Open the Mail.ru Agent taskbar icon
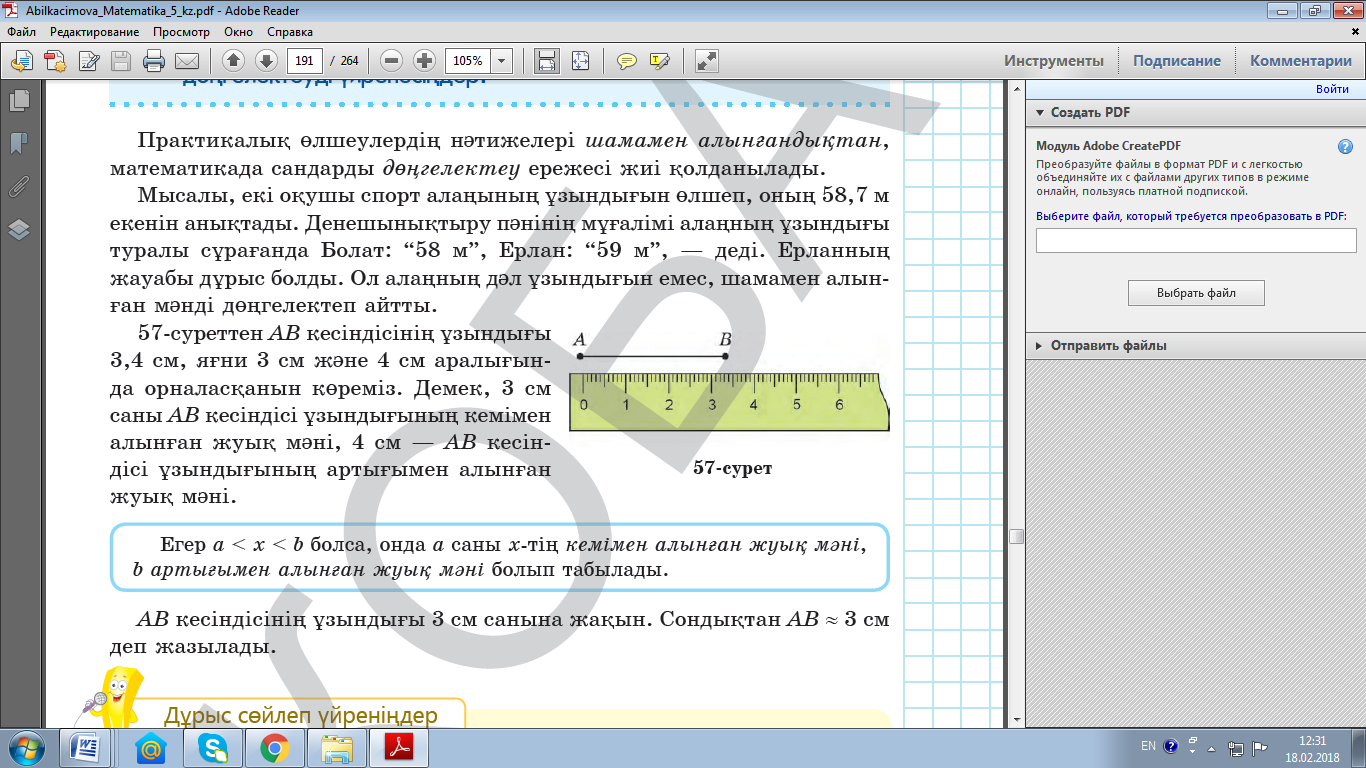Image resolution: width=1366 pixels, height=768 pixels. [x=149, y=747]
